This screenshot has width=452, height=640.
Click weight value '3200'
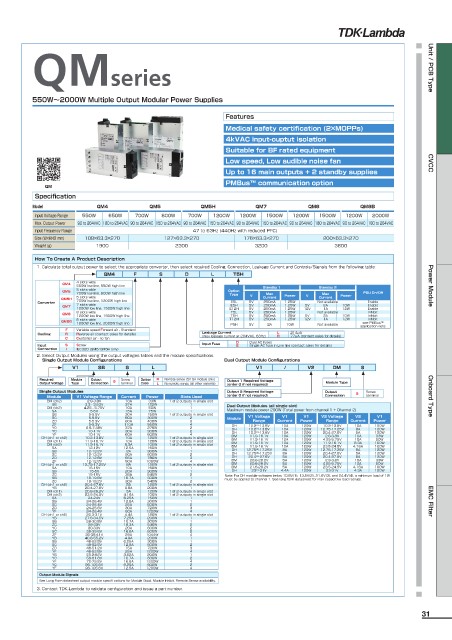pos(261,246)
